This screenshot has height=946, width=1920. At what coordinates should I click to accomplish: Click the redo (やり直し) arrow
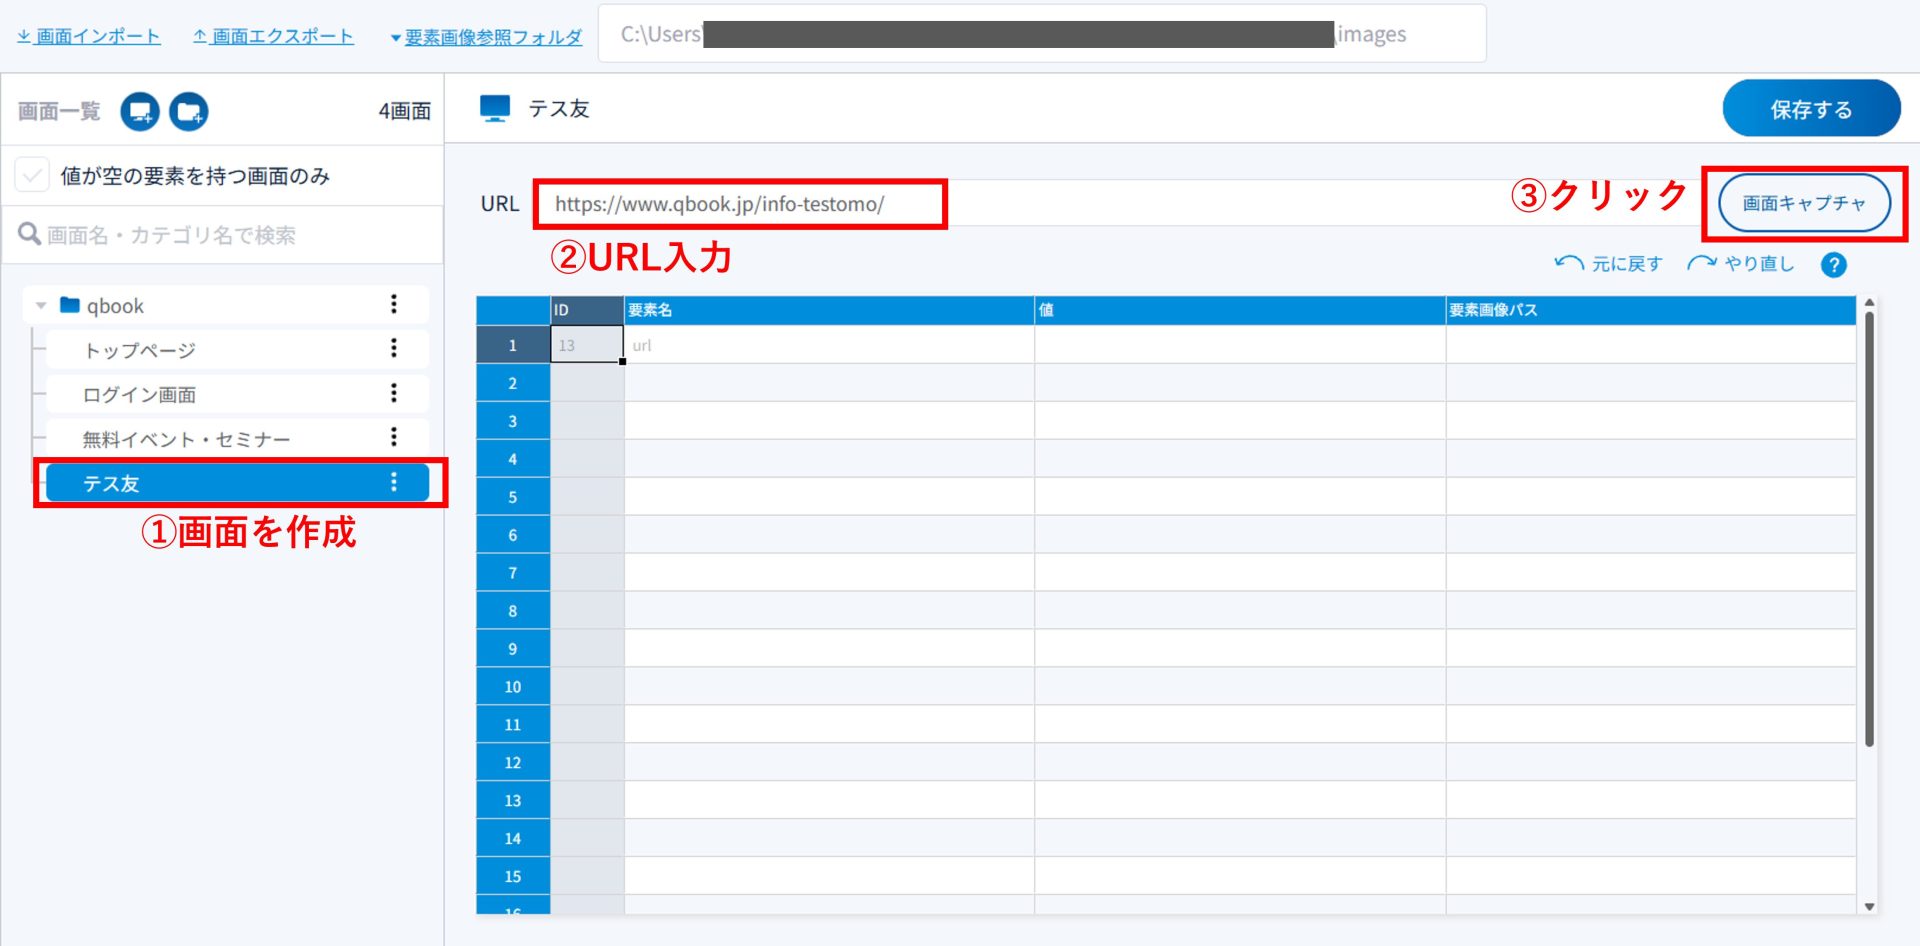(x=1701, y=263)
